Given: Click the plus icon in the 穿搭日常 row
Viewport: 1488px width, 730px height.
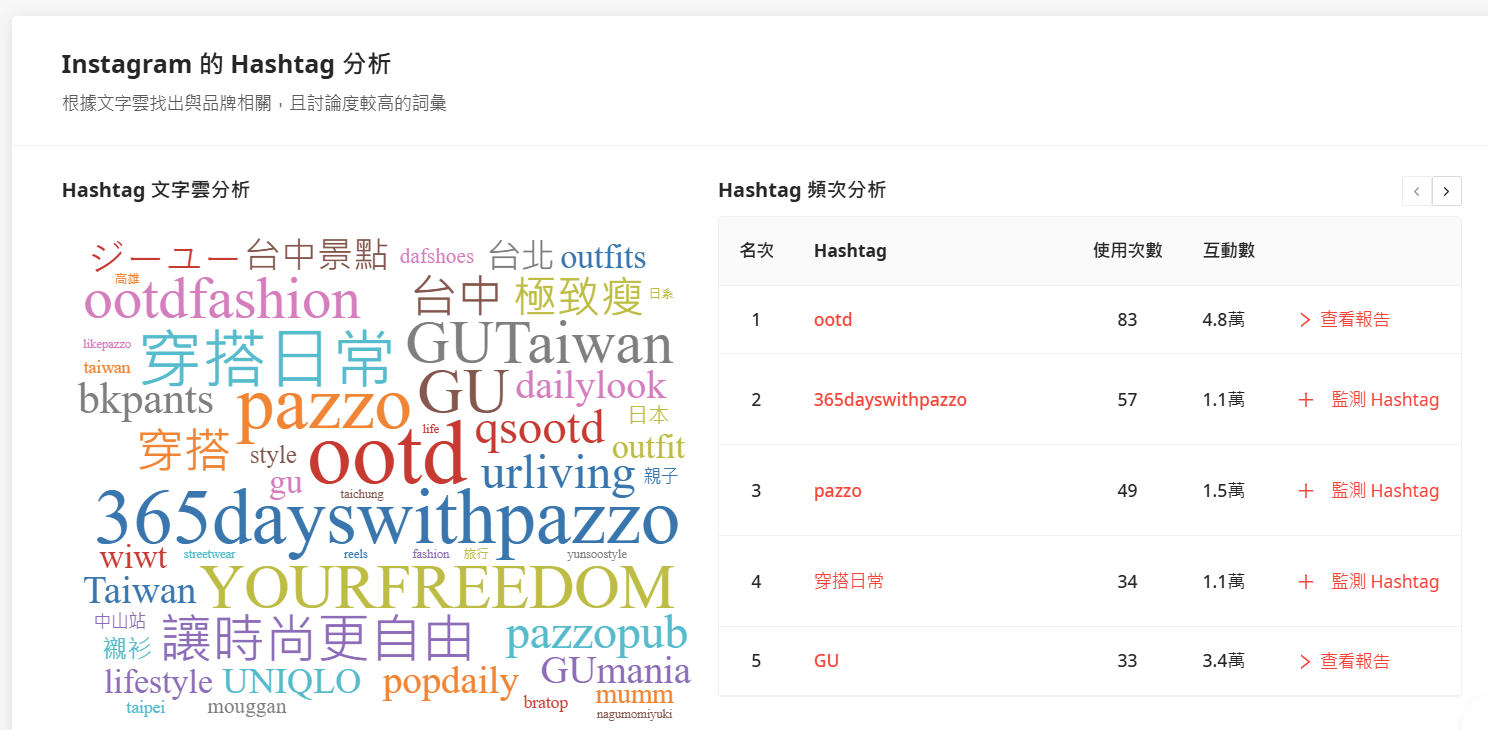Looking at the screenshot, I should tap(1305, 582).
